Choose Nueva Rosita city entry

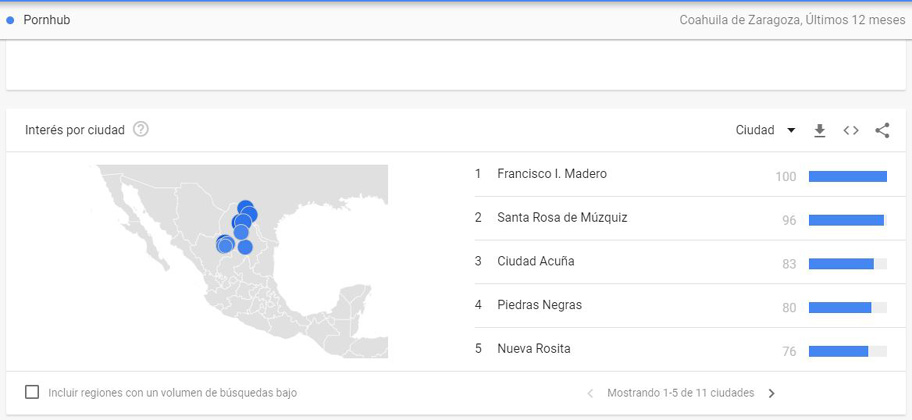point(534,348)
